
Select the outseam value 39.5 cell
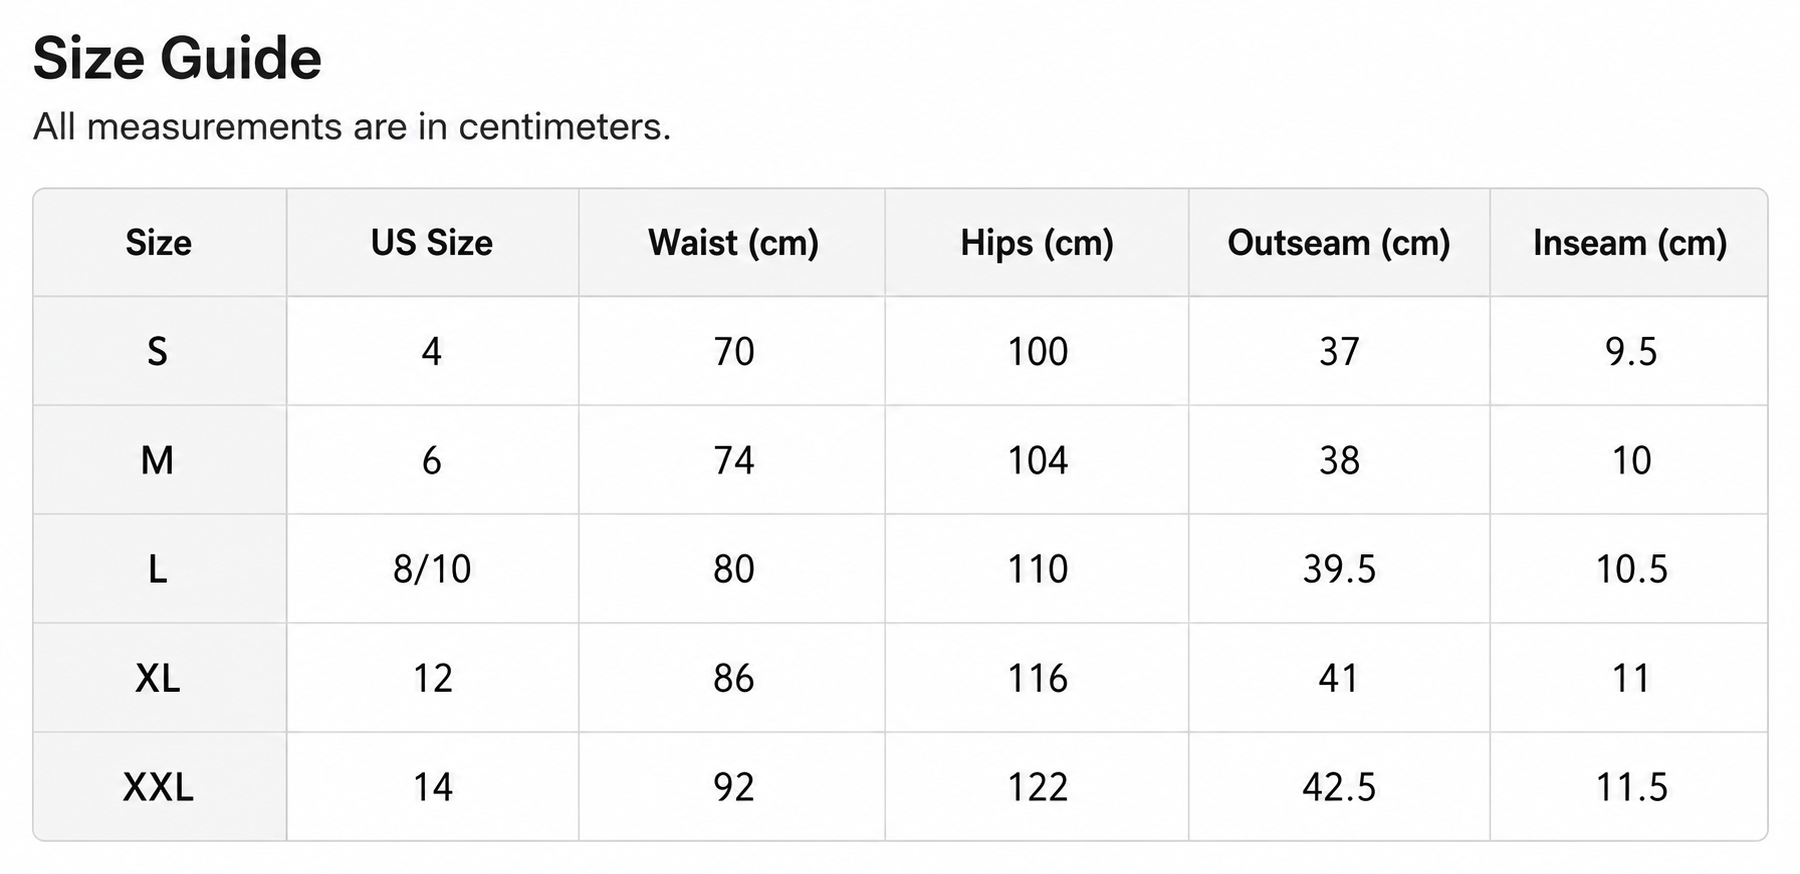click(x=1339, y=570)
